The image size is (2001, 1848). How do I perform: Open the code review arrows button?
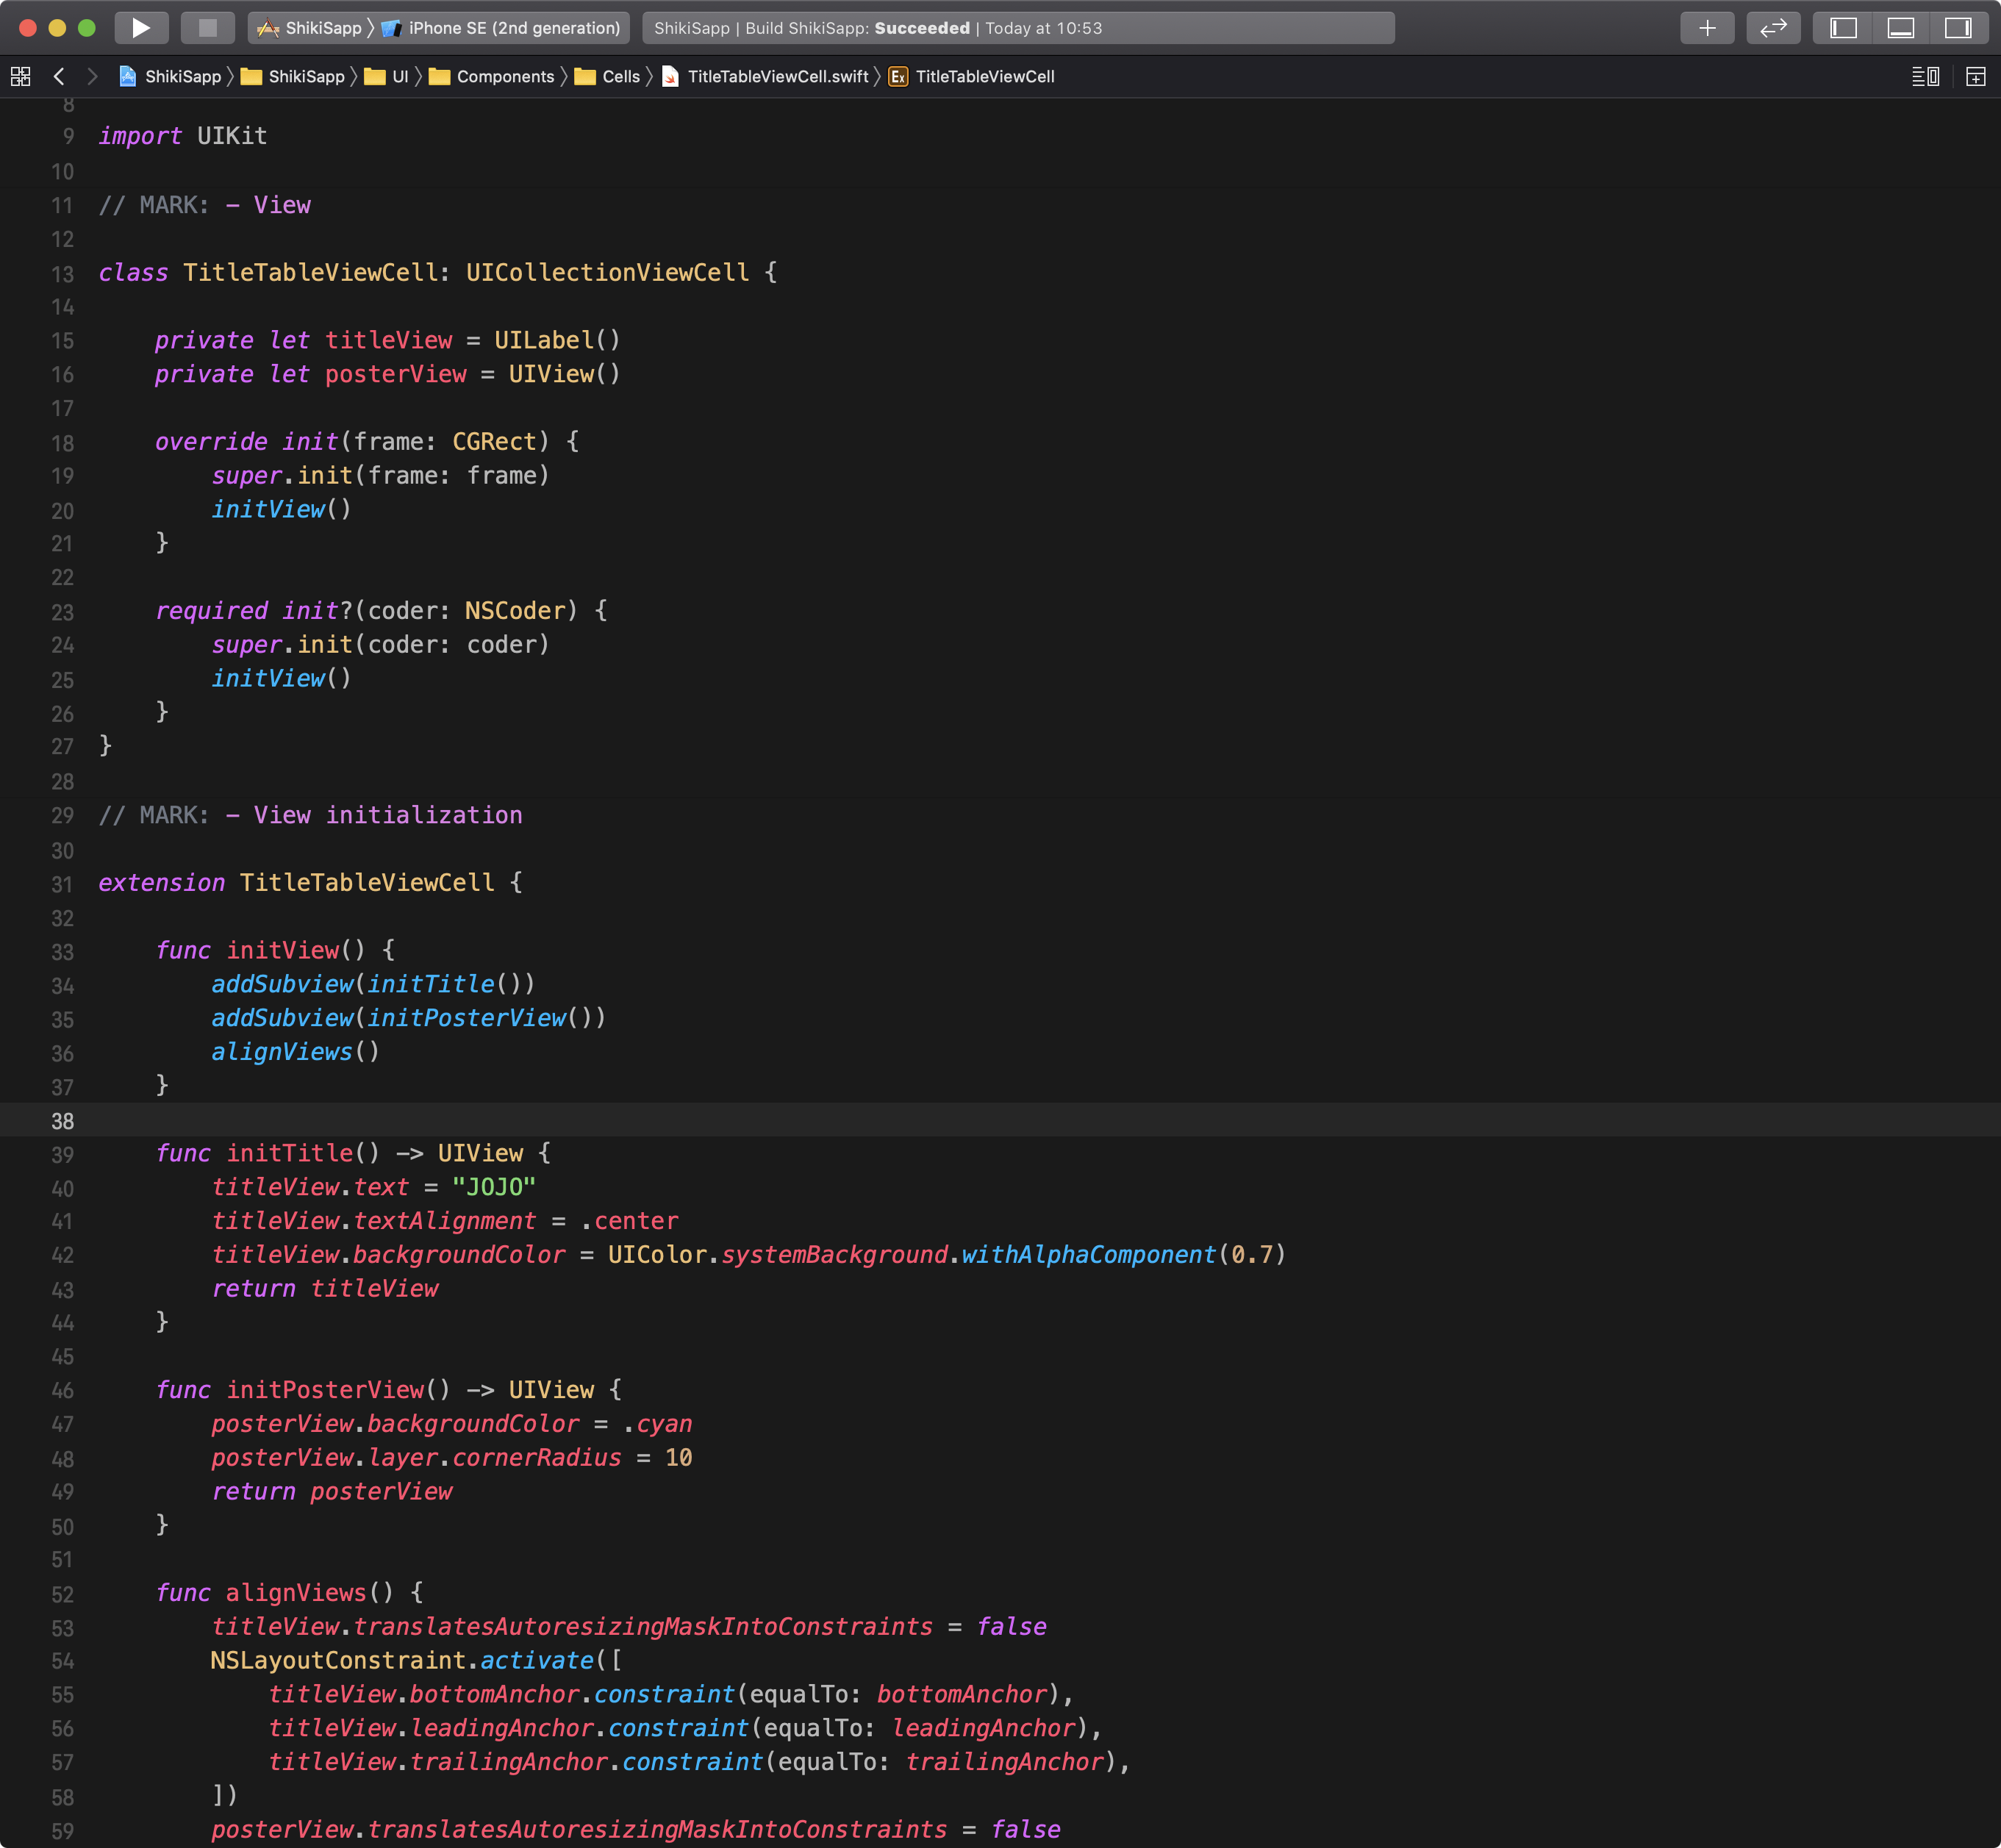[x=1773, y=28]
